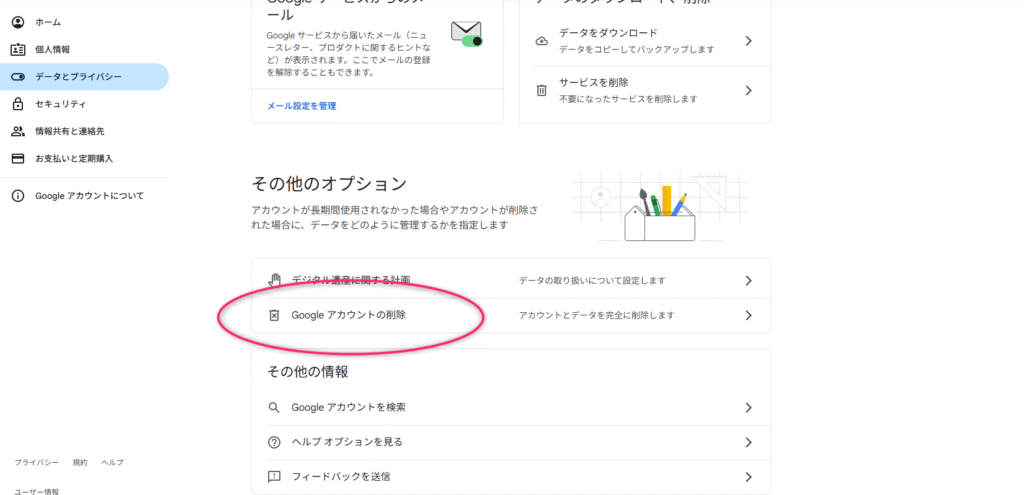Click the ヘルプ footer link
Viewport: 1024px width, 495px height.
[112, 462]
